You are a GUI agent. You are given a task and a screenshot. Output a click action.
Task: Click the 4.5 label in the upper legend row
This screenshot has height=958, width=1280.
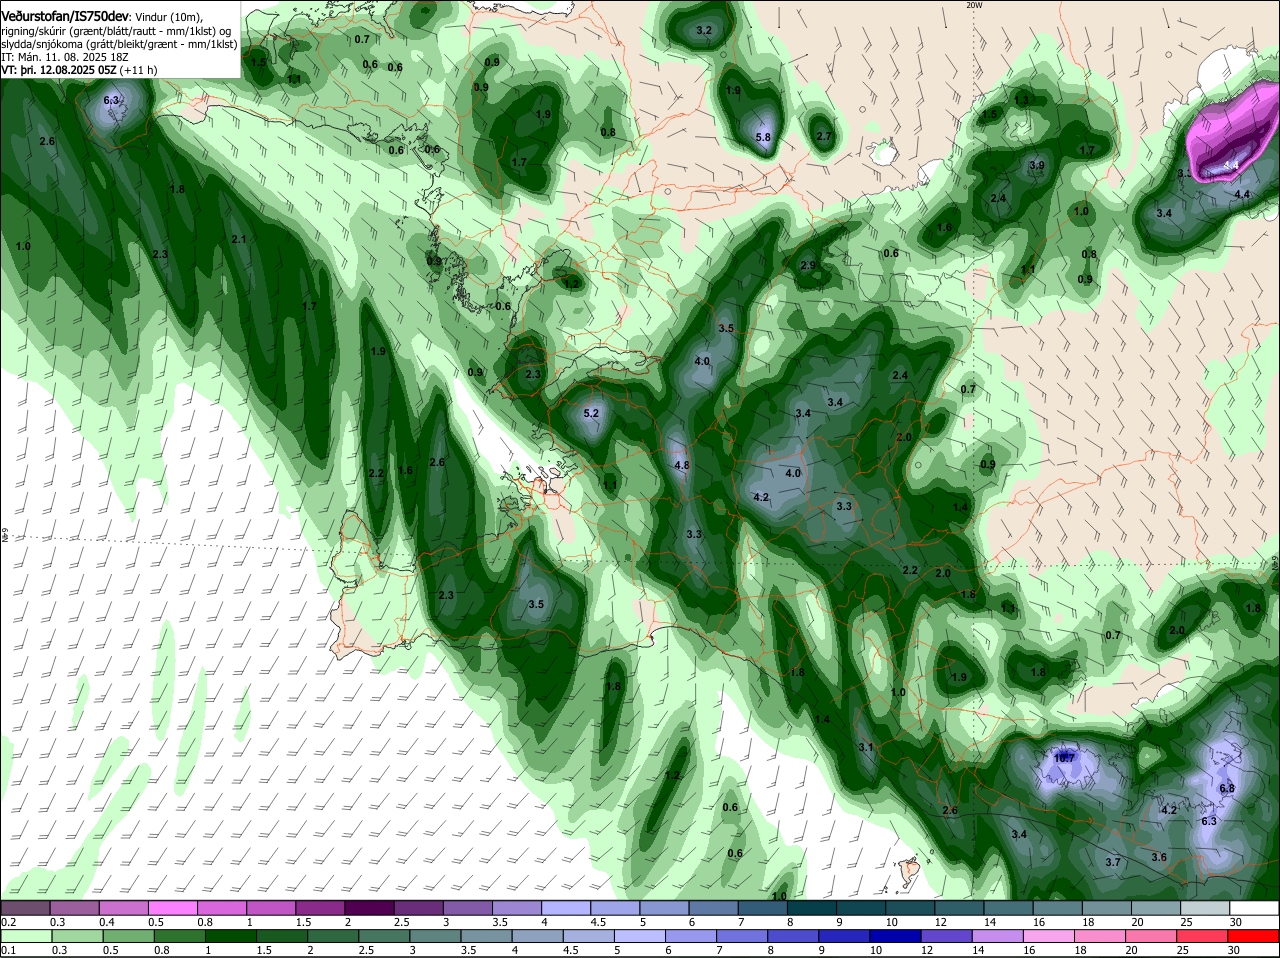pyautogui.click(x=598, y=922)
